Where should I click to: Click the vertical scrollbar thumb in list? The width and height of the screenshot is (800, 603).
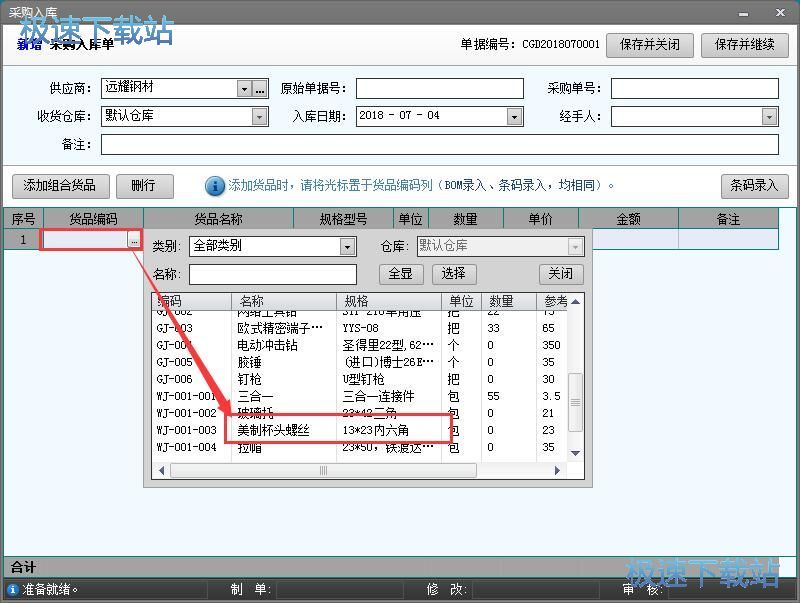pyautogui.click(x=576, y=403)
